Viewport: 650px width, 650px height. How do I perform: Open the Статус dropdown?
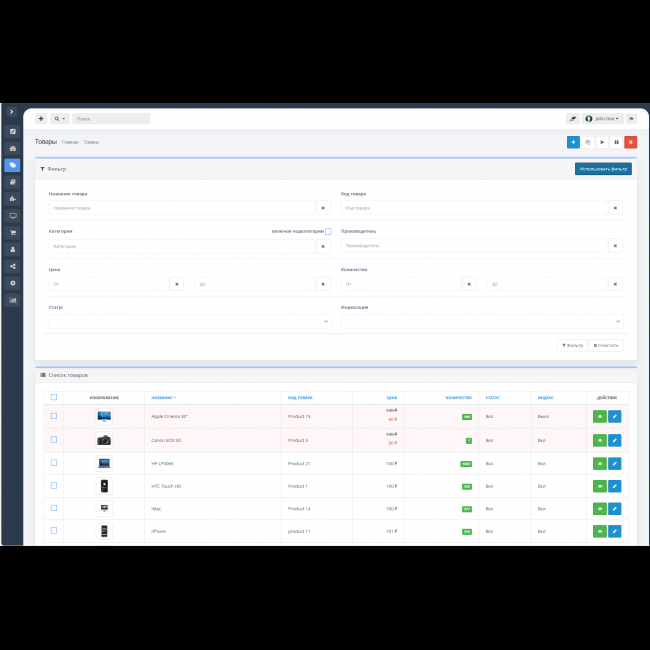coord(190,321)
